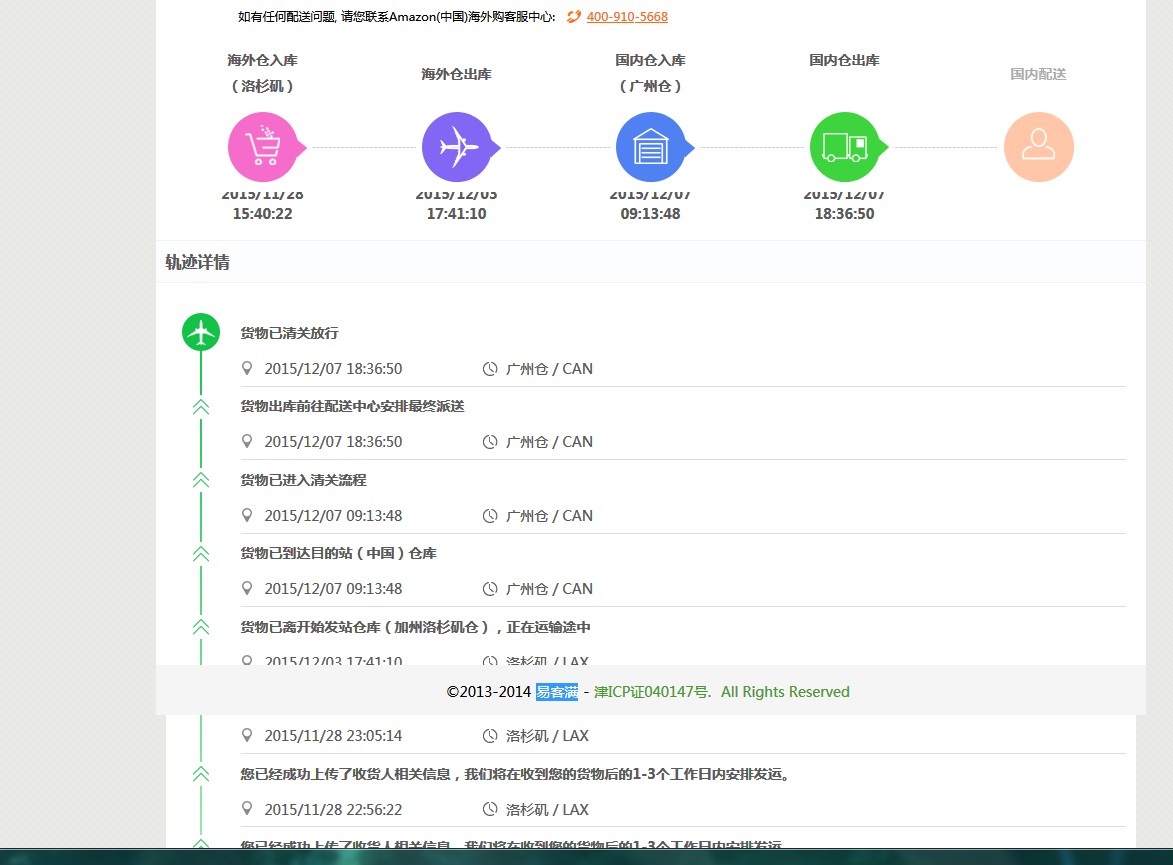Screen dimensions: 1173x865
Task: Click the timestamp 18:36:50 under truck stage
Action: 844,214
